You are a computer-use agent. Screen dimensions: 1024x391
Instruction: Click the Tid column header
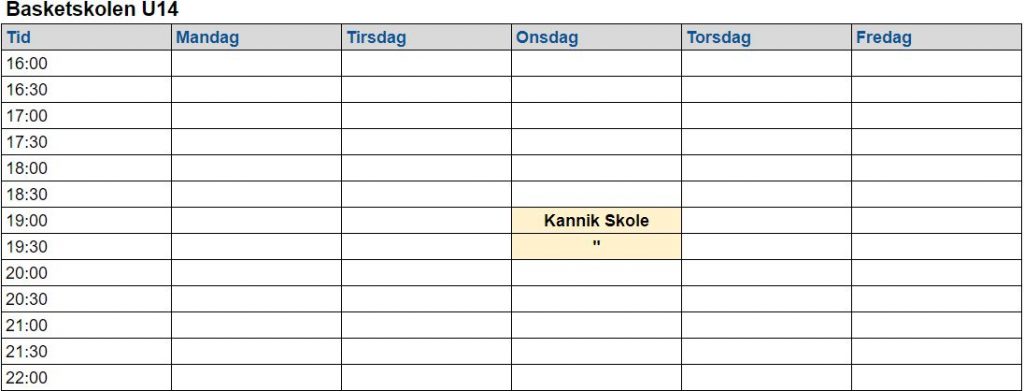86,37
